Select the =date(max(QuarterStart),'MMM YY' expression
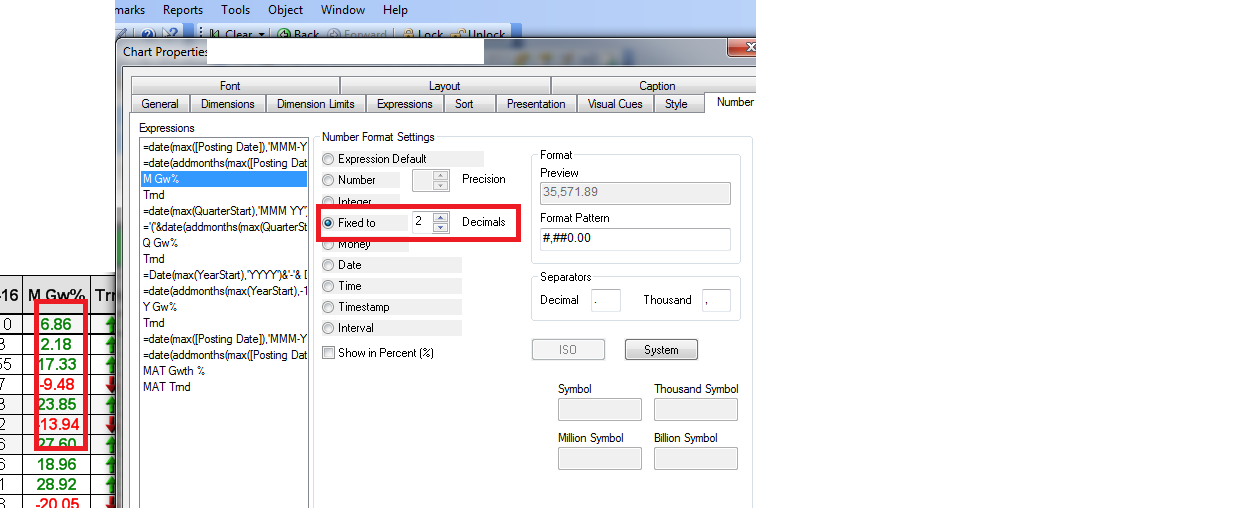The image size is (1243, 508). [x=223, y=211]
